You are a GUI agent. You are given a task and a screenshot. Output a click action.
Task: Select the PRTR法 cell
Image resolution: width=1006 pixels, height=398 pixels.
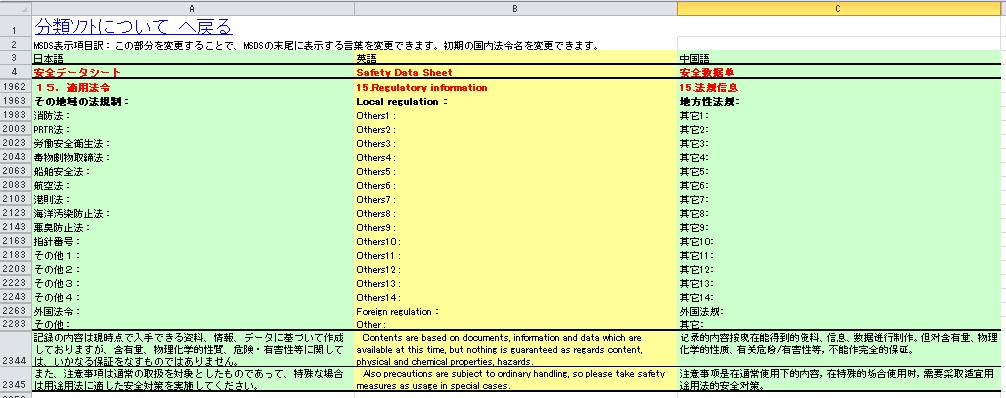(x=192, y=130)
